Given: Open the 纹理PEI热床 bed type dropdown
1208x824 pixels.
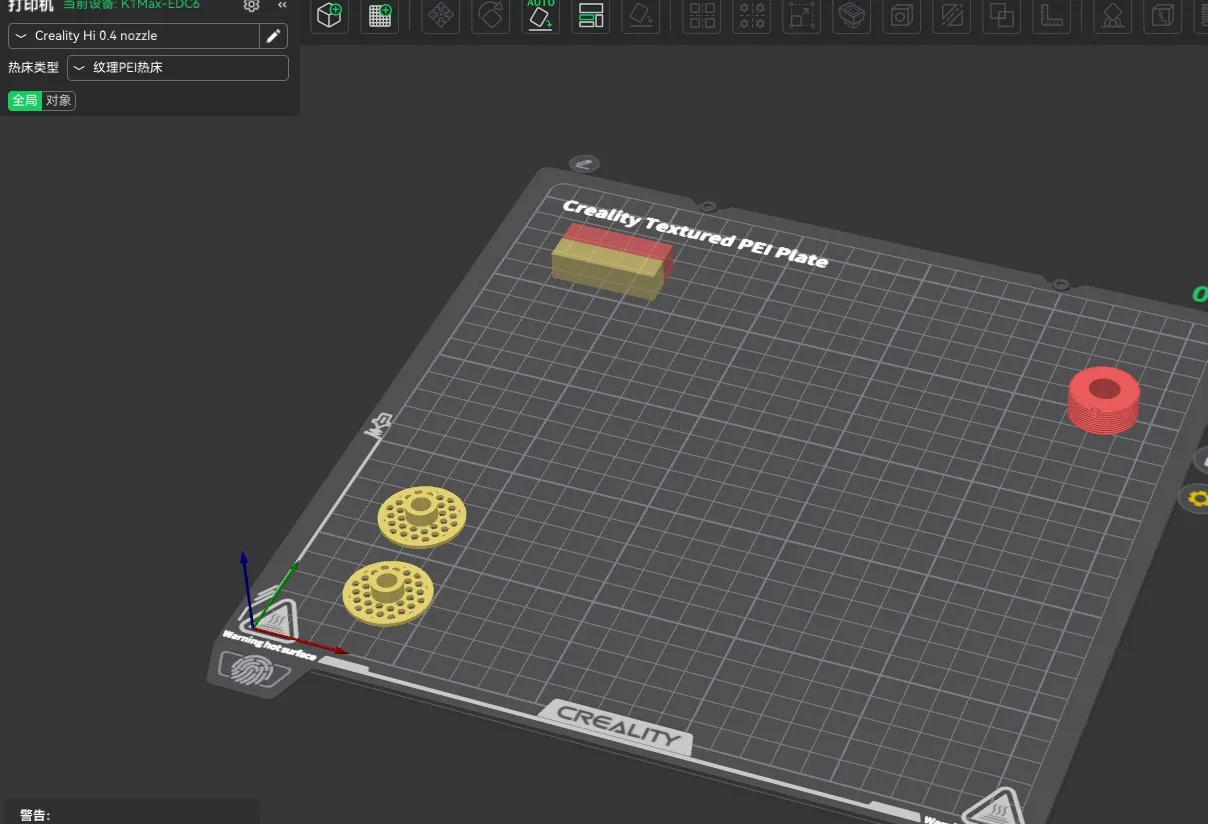Looking at the screenshot, I should pyautogui.click(x=178, y=68).
